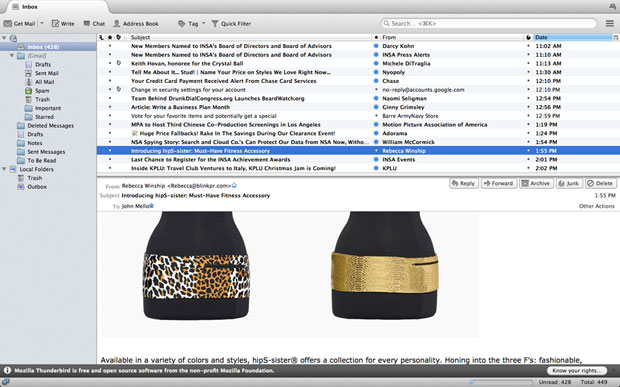Switch to the Inbox tab
Image resolution: width=620 pixels, height=387 pixels.
tap(55, 7)
